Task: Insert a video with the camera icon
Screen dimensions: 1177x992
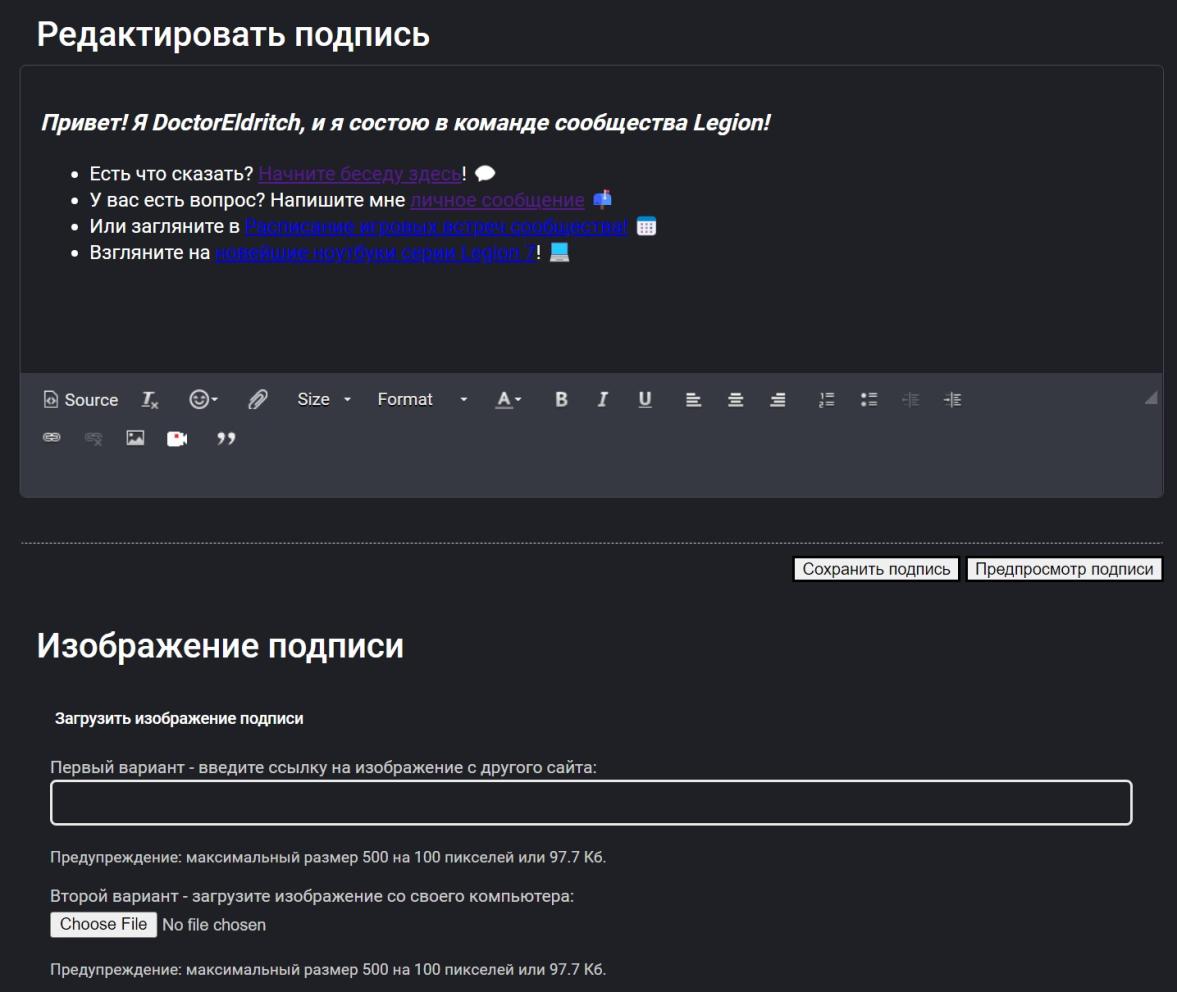Action: 178,437
